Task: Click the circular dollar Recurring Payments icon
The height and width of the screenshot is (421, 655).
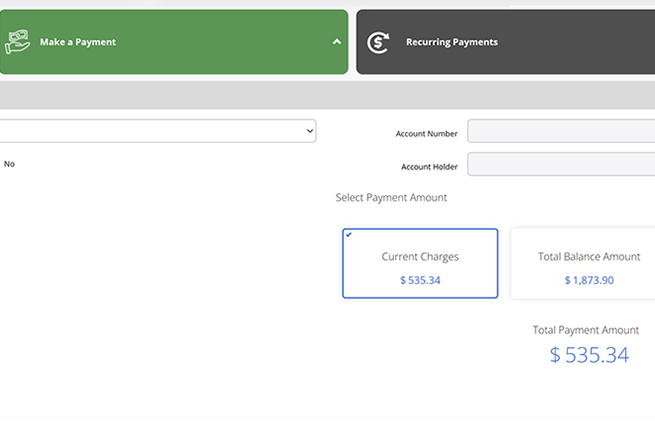Action: pyautogui.click(x=379, y=42)
